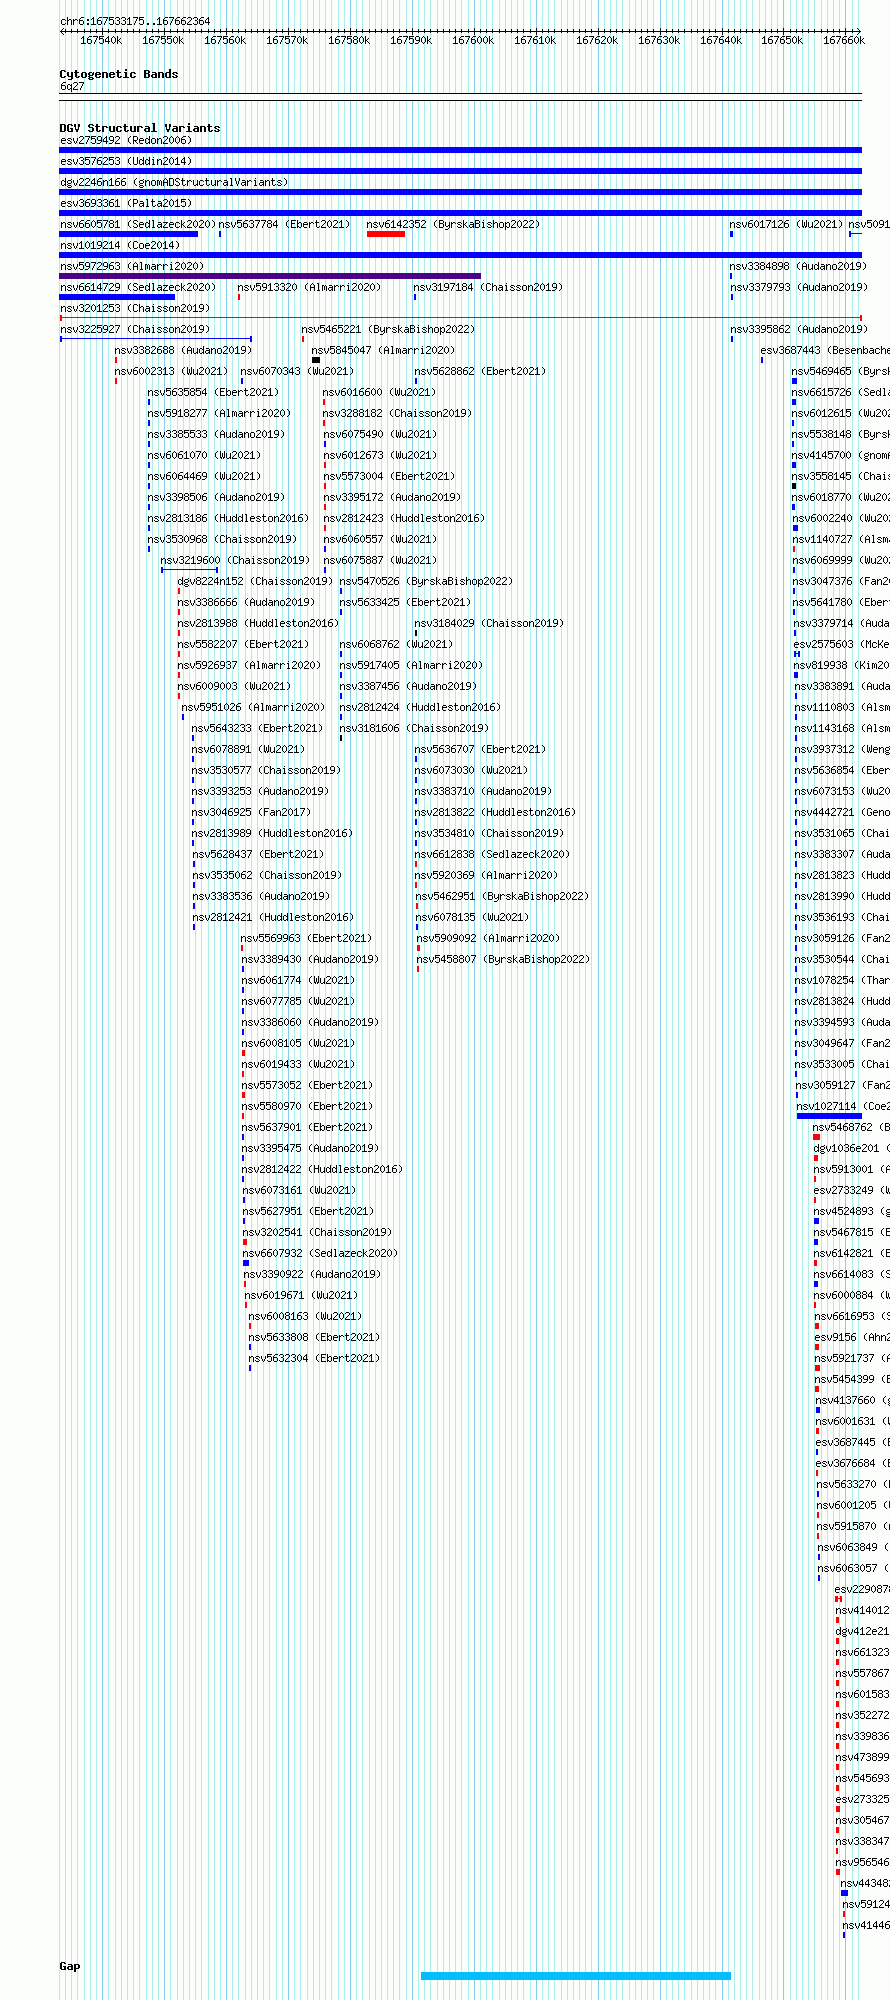Image resolution: width=890 pixels, height=2000 pixels.
Task: Open nsv5470526 (ByrskaBishop2022) variant label
Action: (x=426, y=581)
